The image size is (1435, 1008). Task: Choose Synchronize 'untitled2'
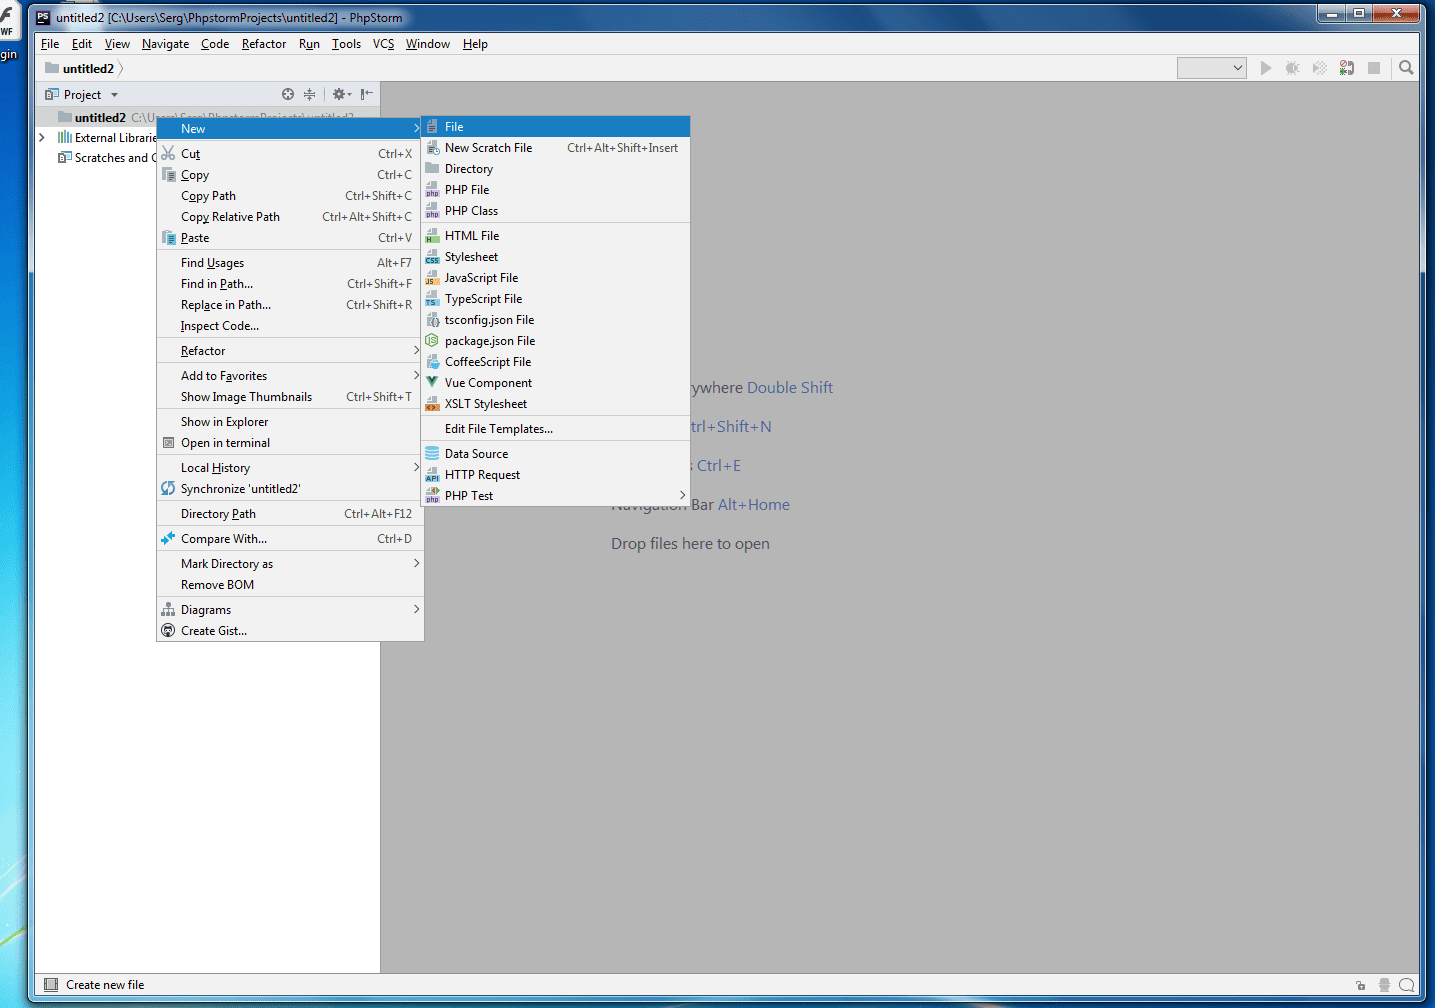[290, 489]
